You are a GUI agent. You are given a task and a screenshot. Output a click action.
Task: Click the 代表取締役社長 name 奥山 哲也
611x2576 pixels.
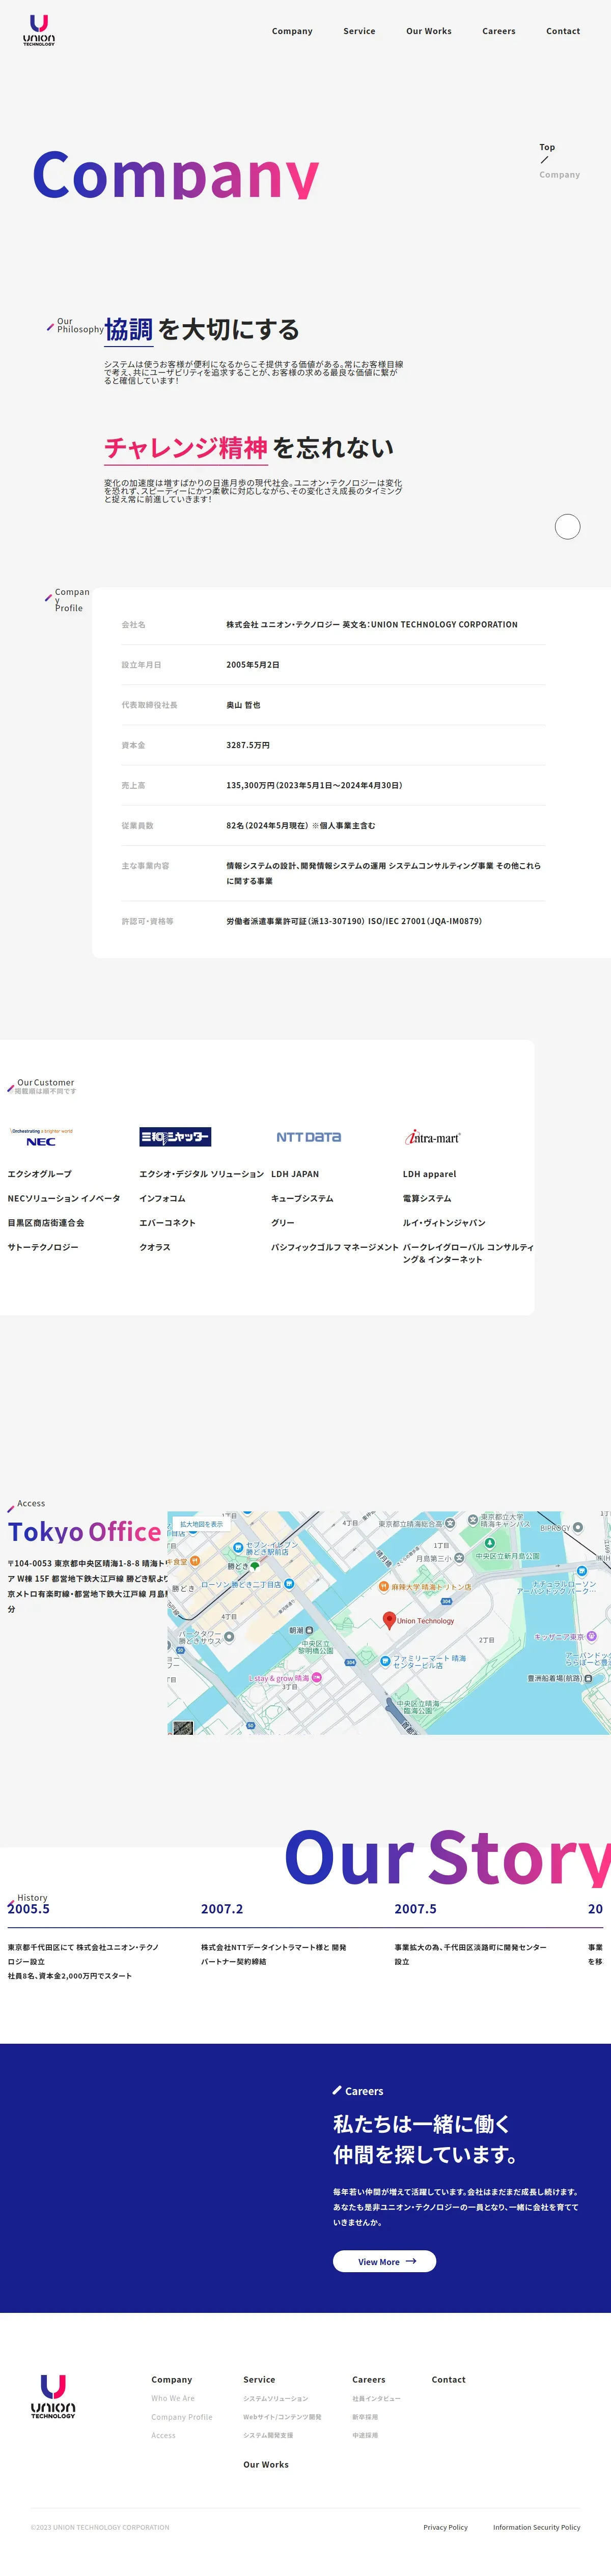(x=243, y=705)
